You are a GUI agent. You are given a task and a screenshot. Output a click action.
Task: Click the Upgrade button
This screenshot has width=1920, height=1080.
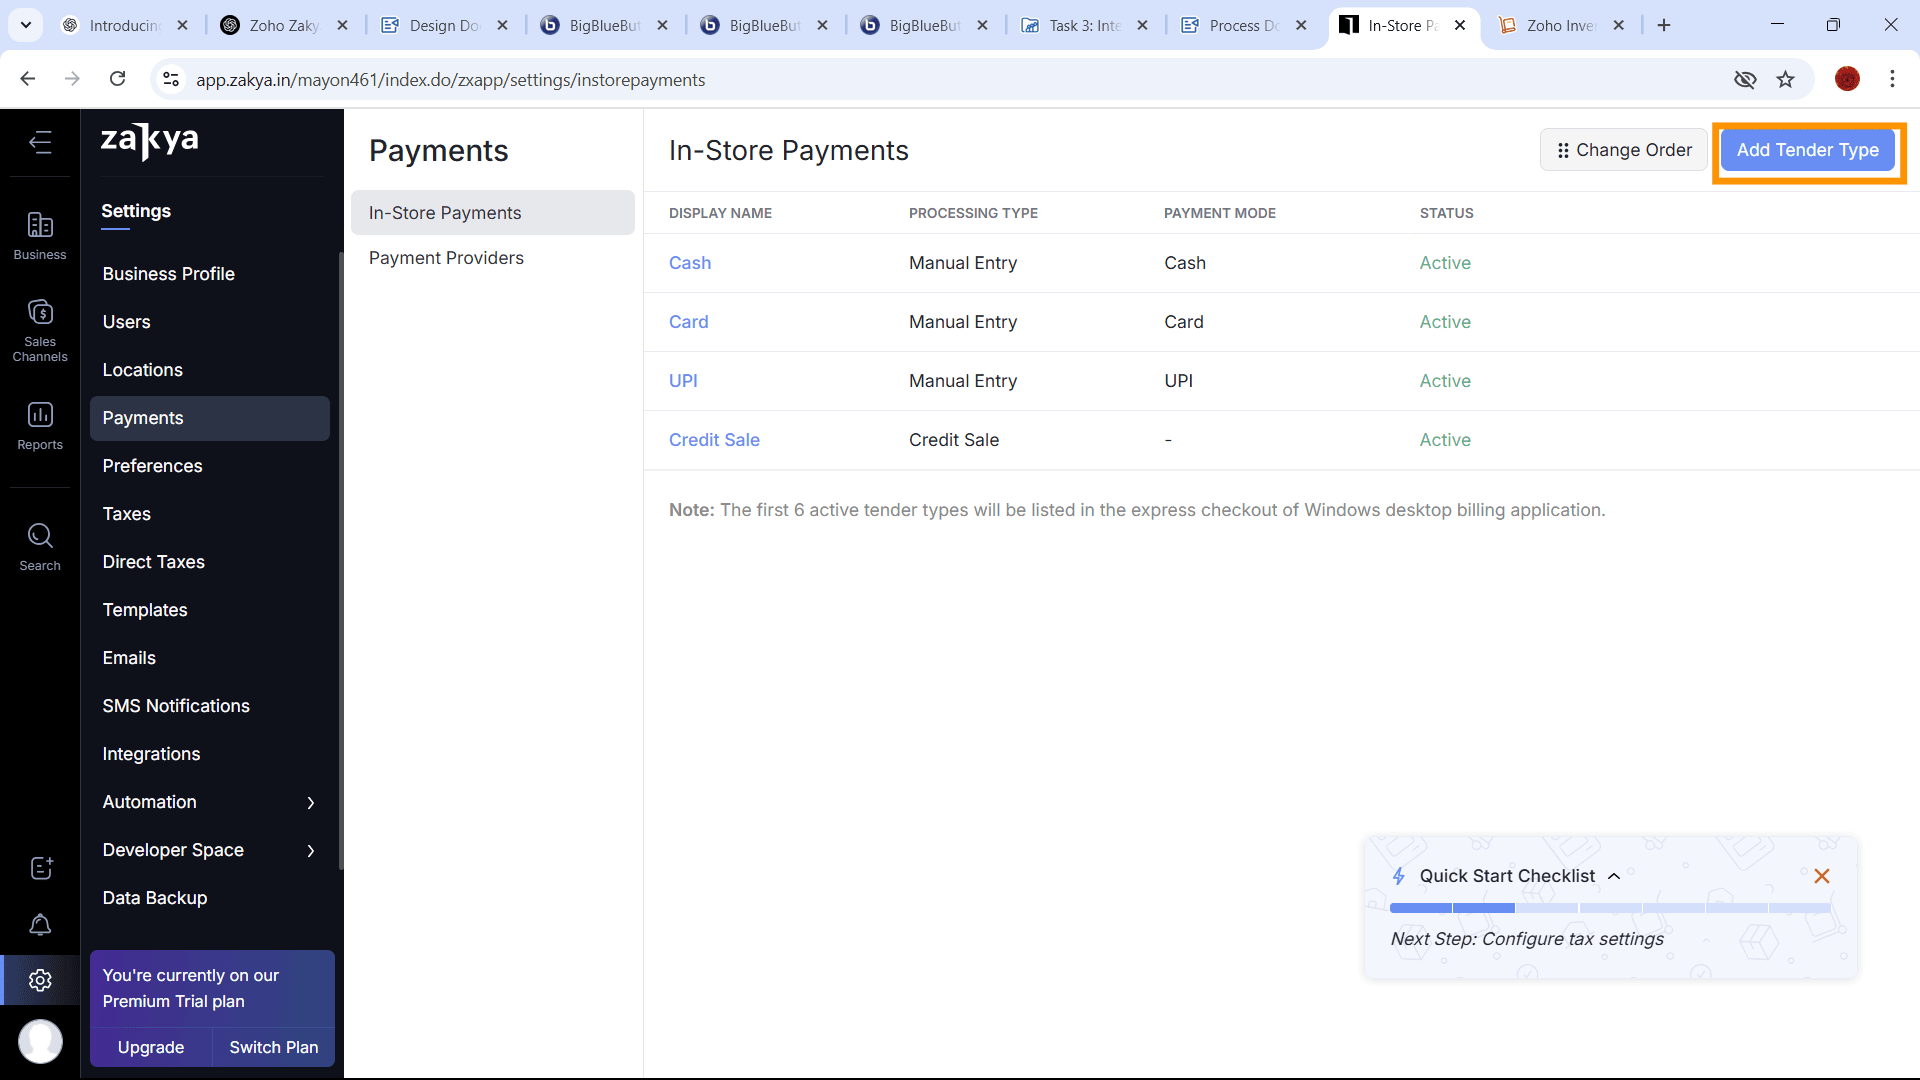(x=151, y=1047)
